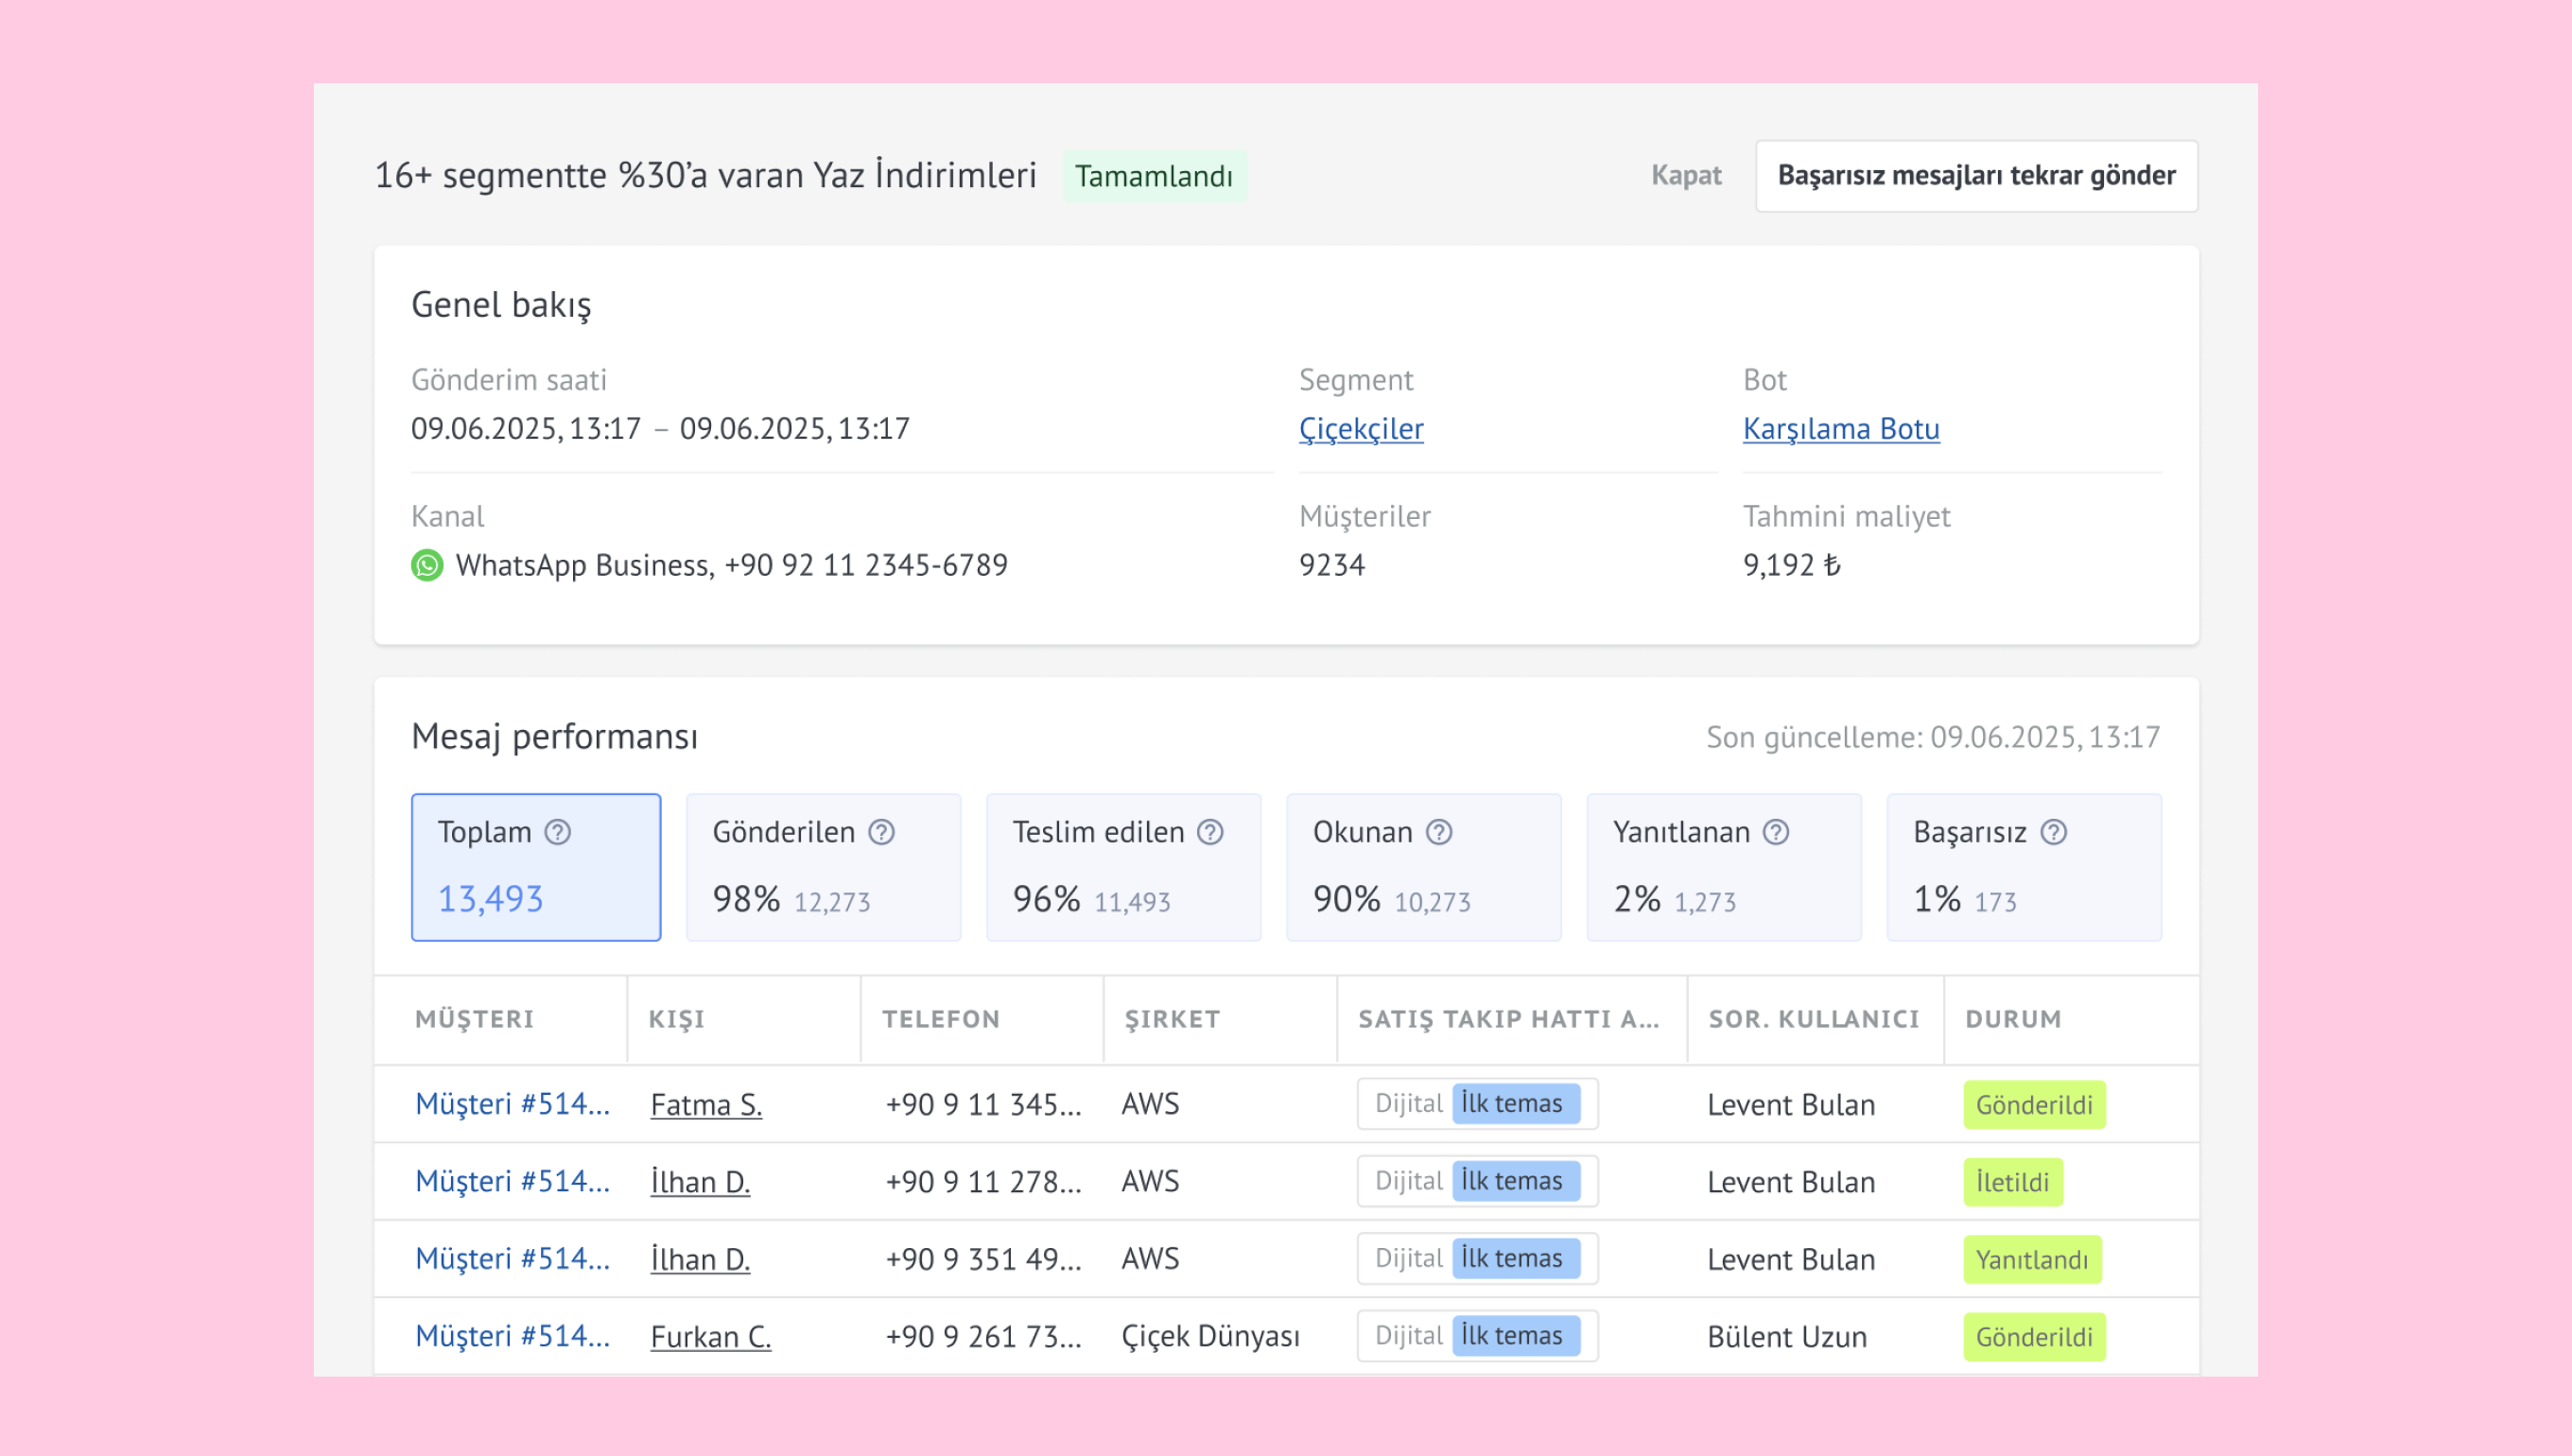Open Fatma S. contact link

point(706,1105)
